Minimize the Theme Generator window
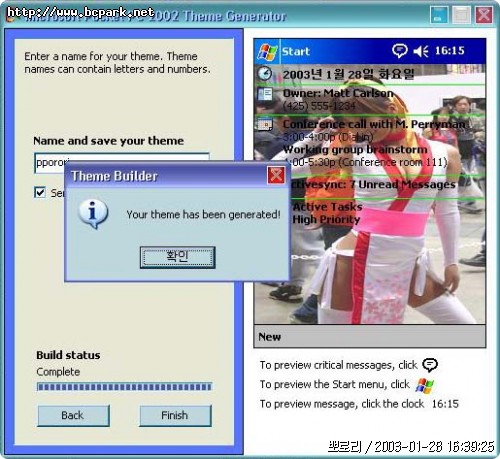This screenshot has height=459, width=500. click(x=439, y=15)
